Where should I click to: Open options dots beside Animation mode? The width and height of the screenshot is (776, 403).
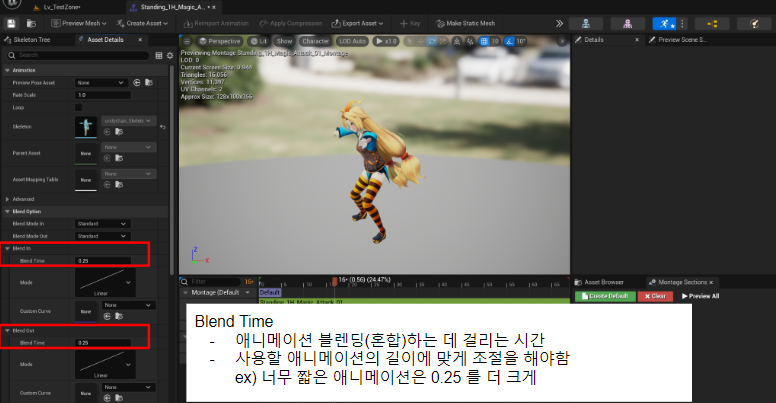point(682,23)
